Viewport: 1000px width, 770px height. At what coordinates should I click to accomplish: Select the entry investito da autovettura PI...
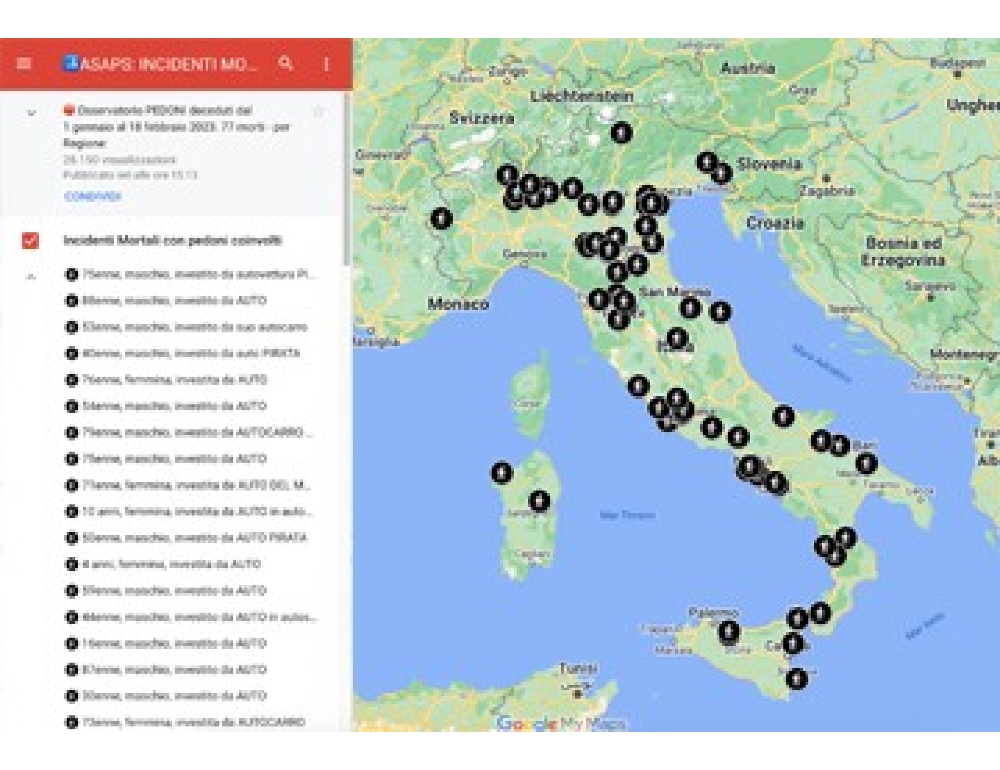point(190,274)
